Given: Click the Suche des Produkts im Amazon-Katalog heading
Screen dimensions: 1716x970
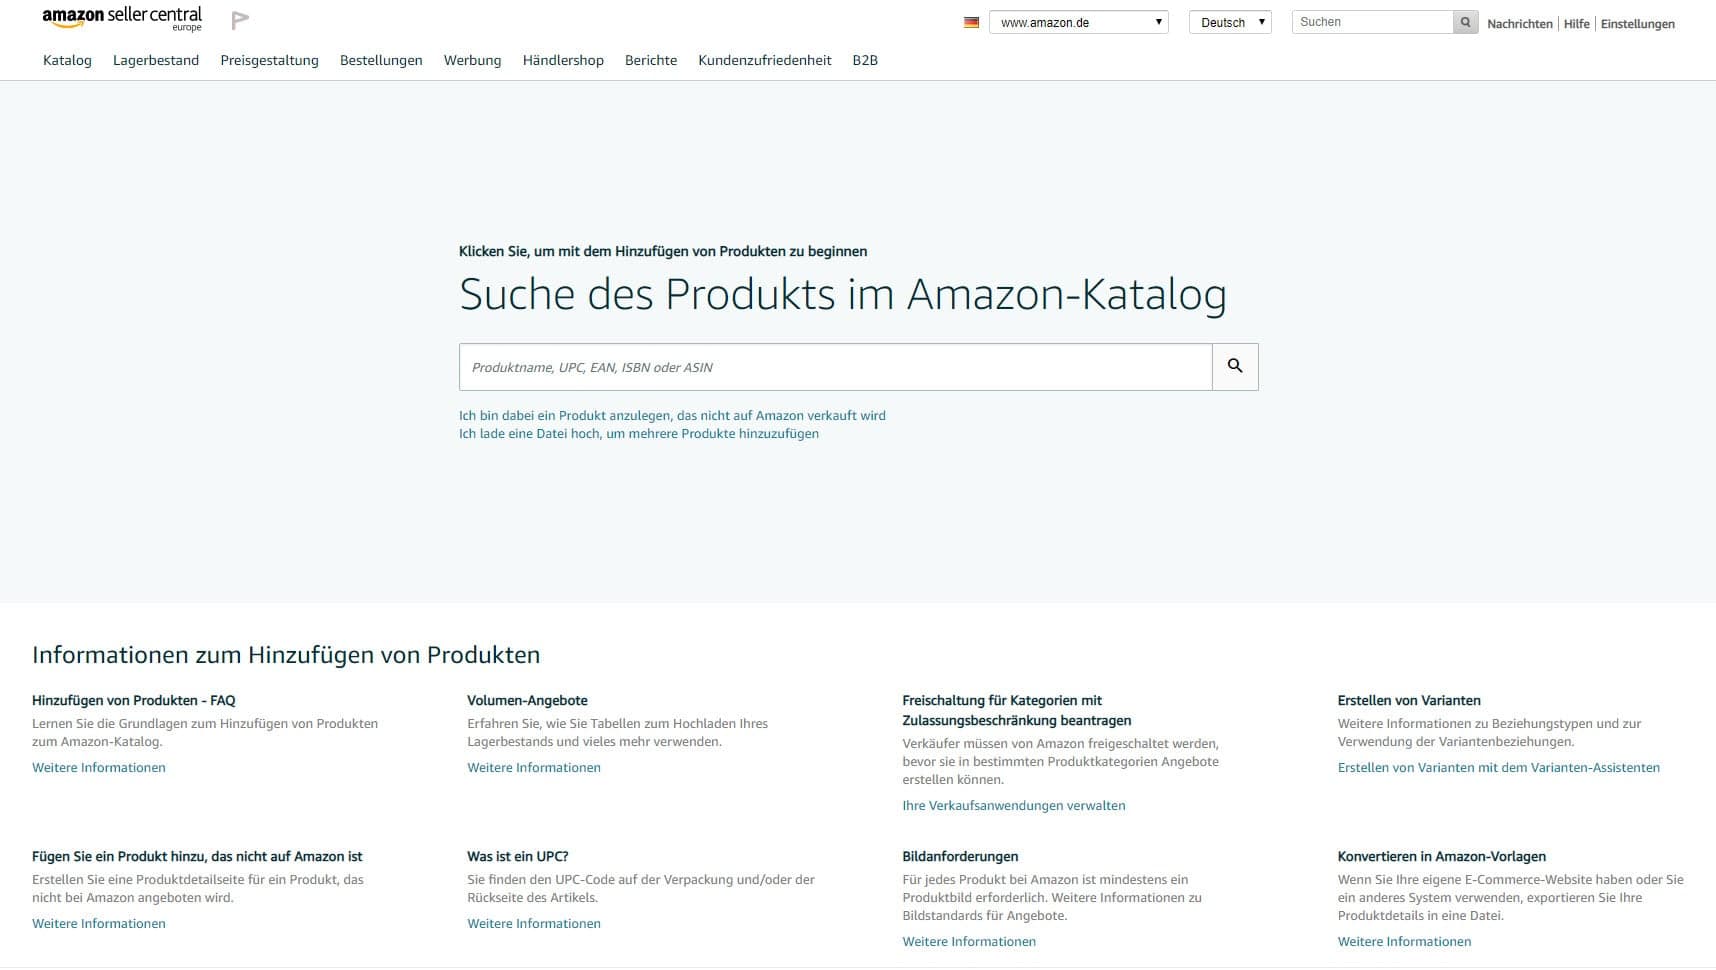Looking at the screenshot, I should pyautogui.click(x=843, y=294).
